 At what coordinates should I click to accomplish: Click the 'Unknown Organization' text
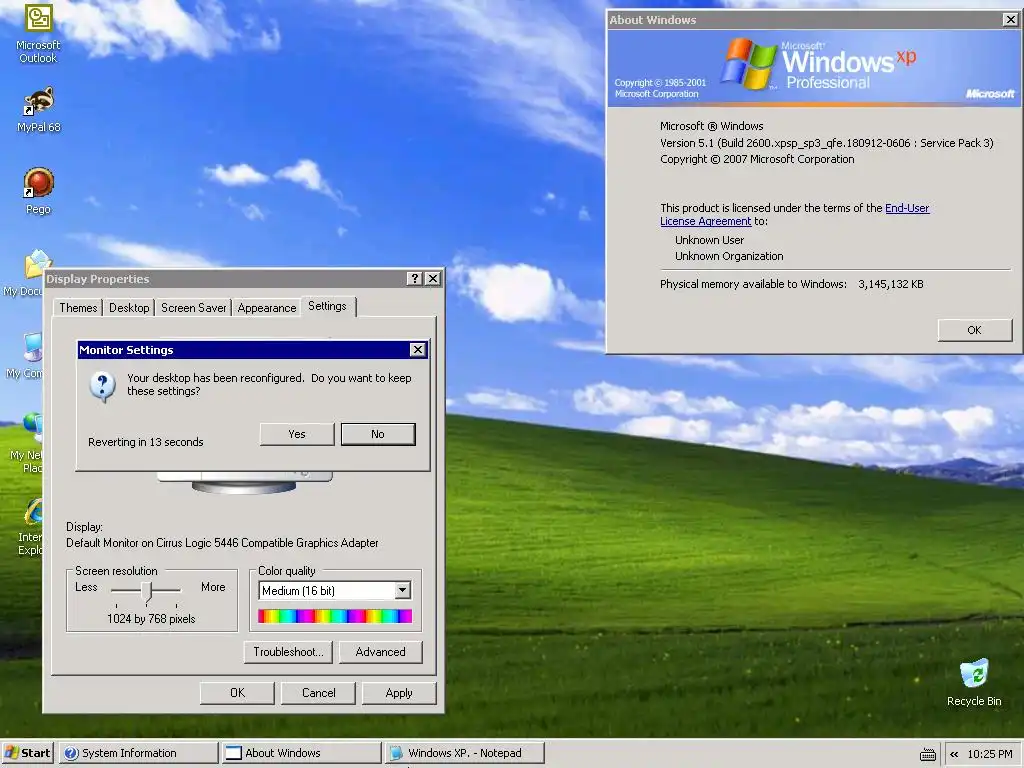(x=729, y=256)
